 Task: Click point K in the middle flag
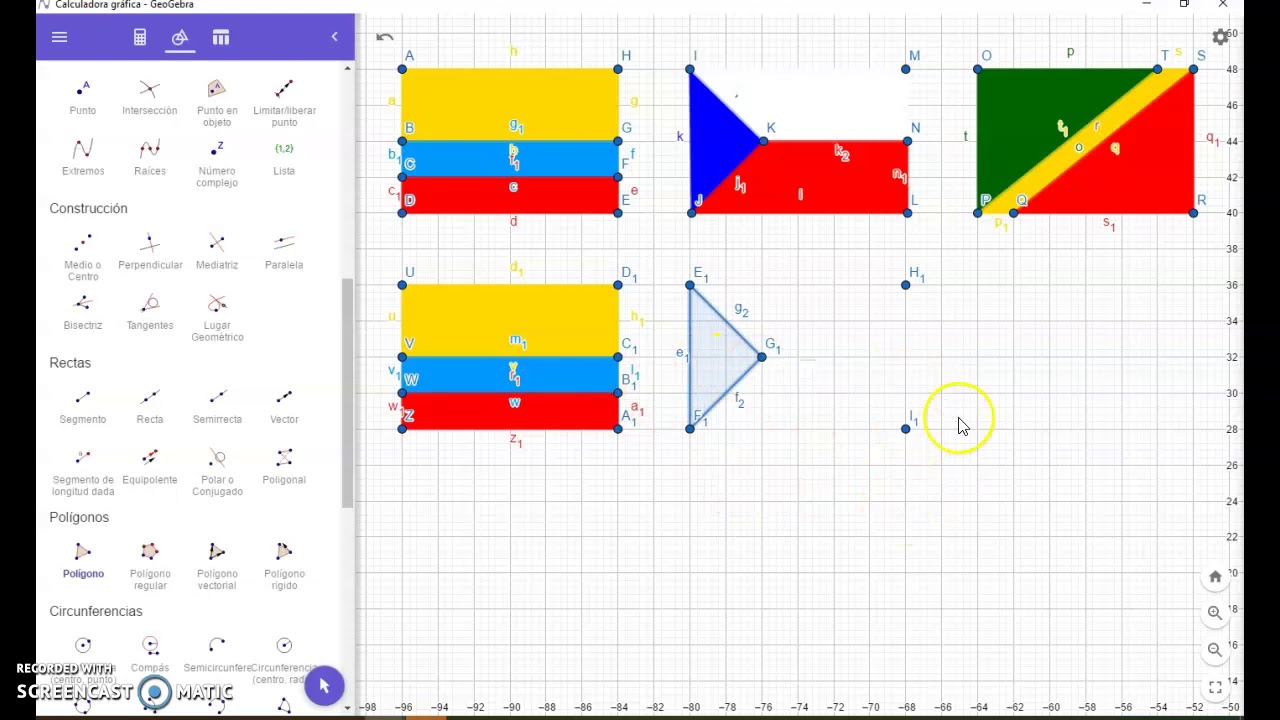[762, 141]
